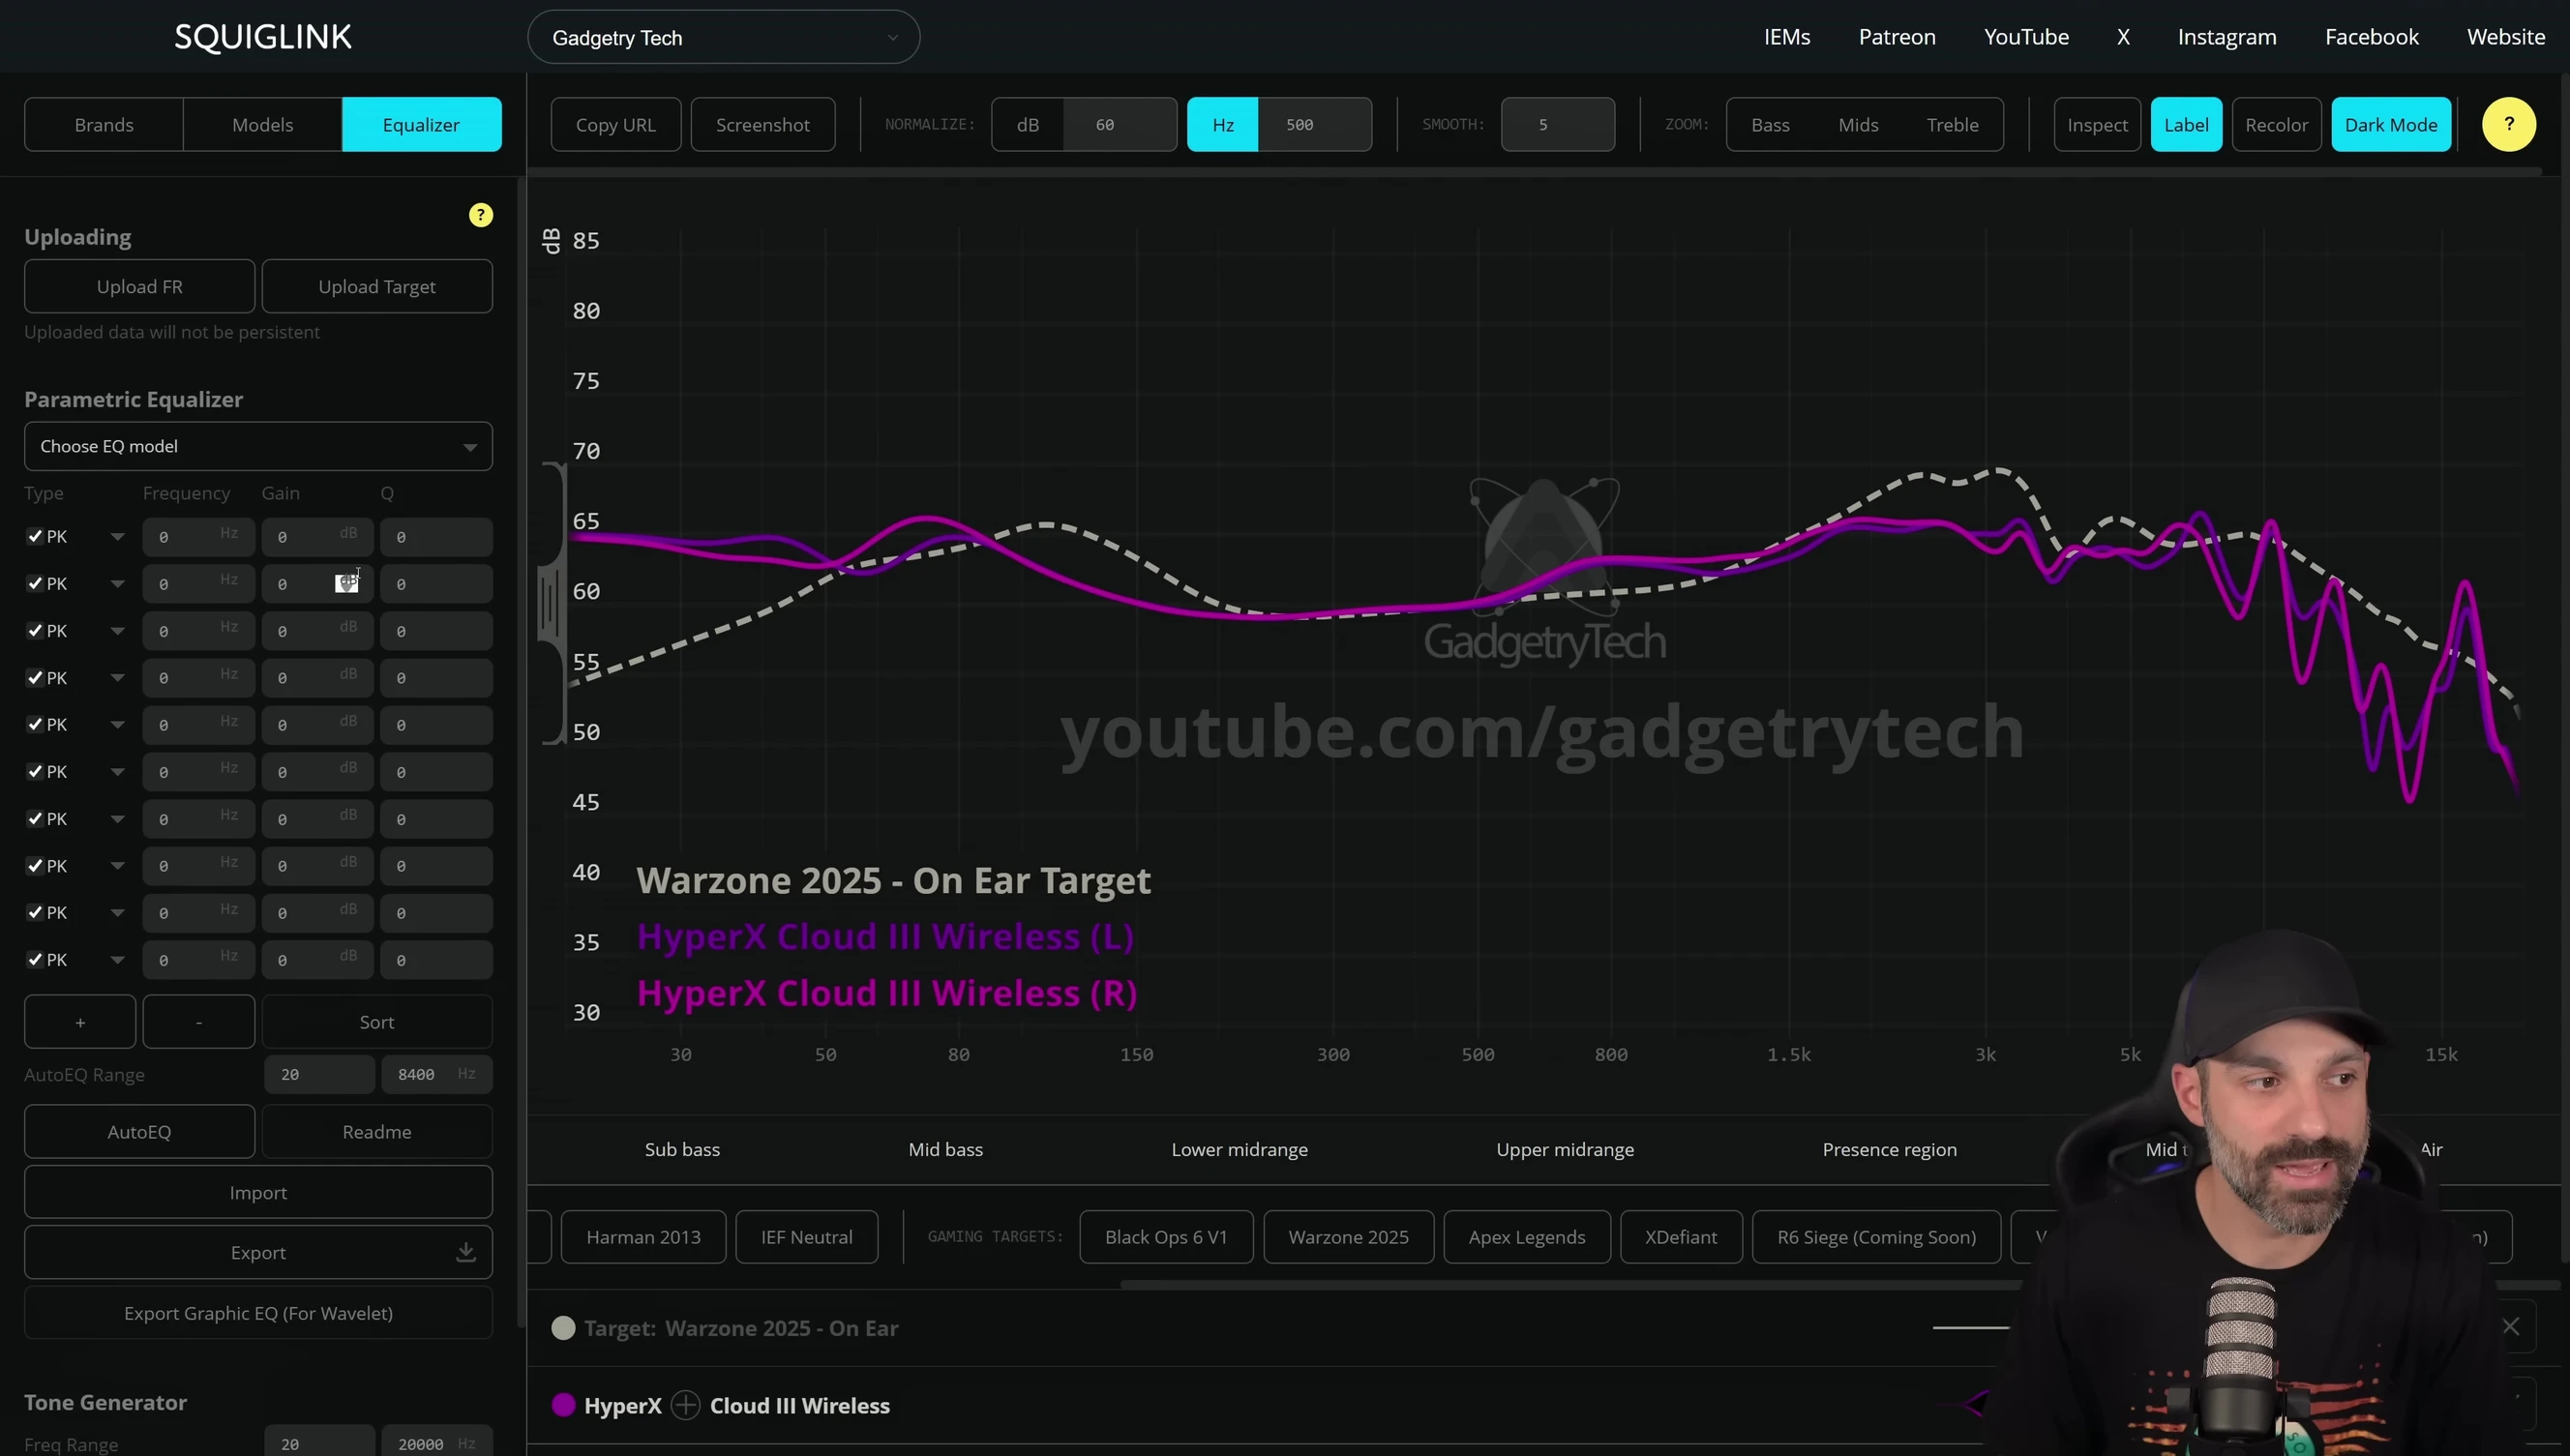Click the vertical graph scale handle near 60 dB

(550, 603)
